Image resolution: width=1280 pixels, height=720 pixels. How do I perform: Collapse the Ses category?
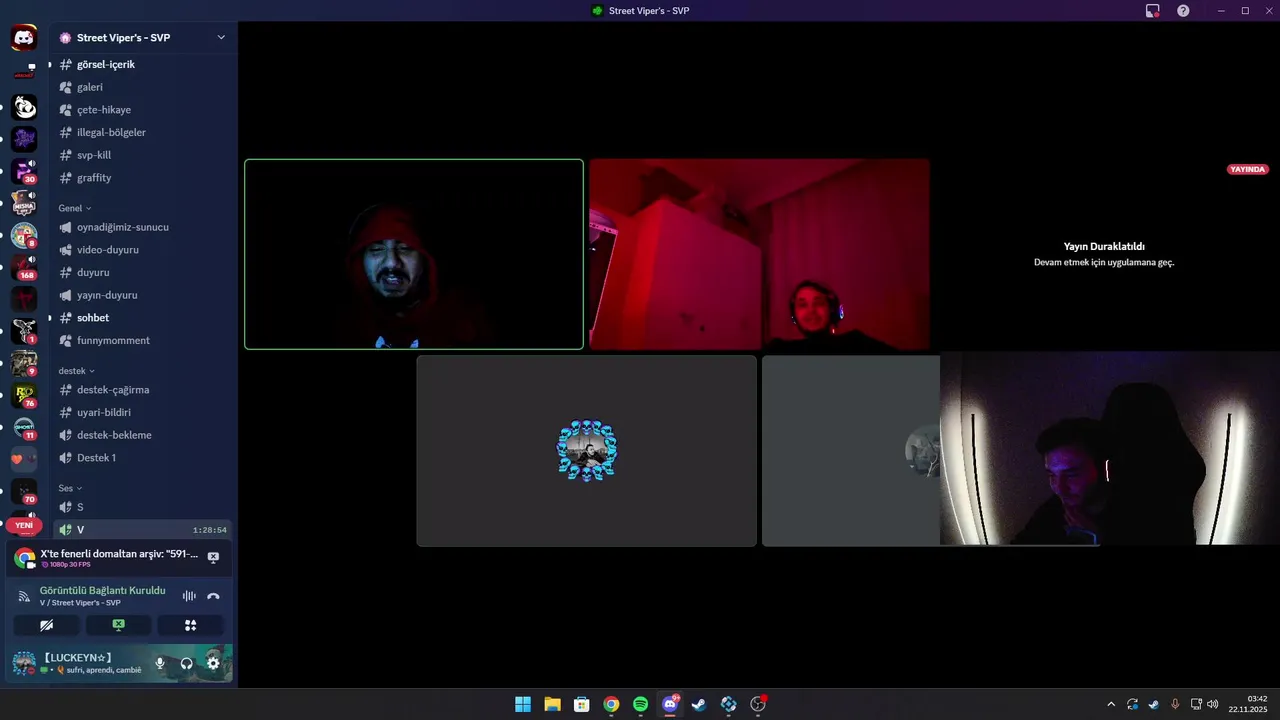coord(70,488)
